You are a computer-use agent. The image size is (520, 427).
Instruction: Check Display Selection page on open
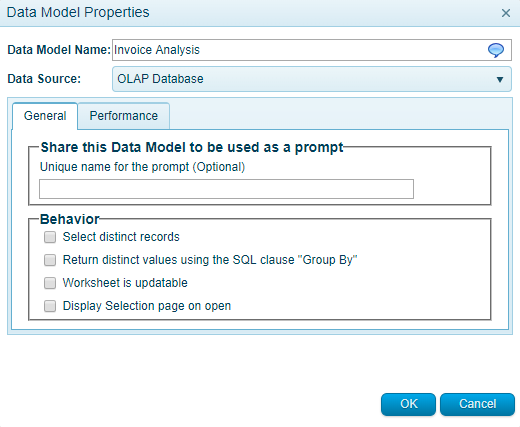tap(50, 306)
